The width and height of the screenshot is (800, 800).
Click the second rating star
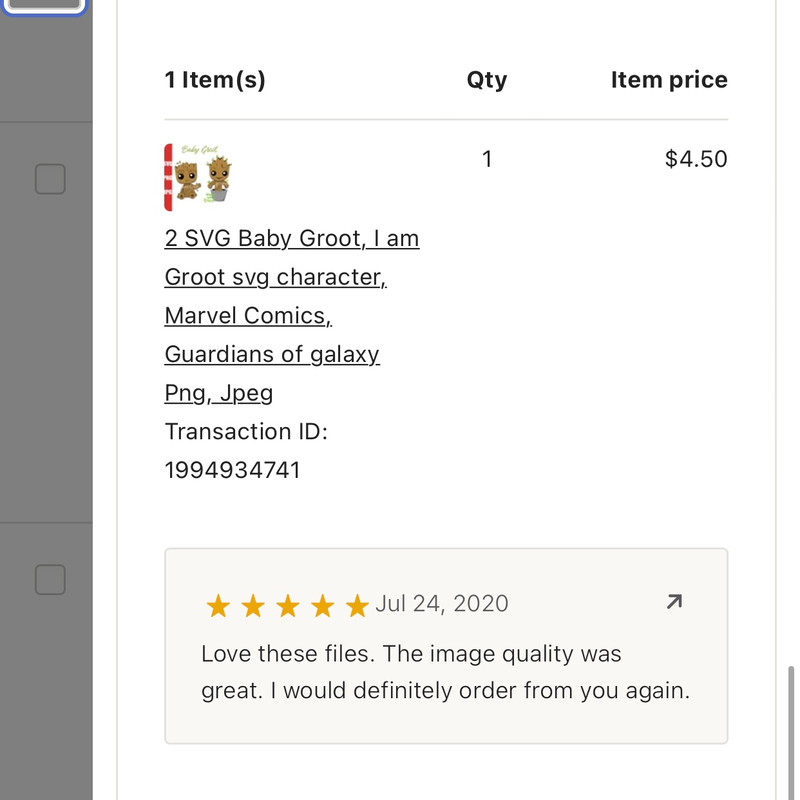[x=253, y=606]
